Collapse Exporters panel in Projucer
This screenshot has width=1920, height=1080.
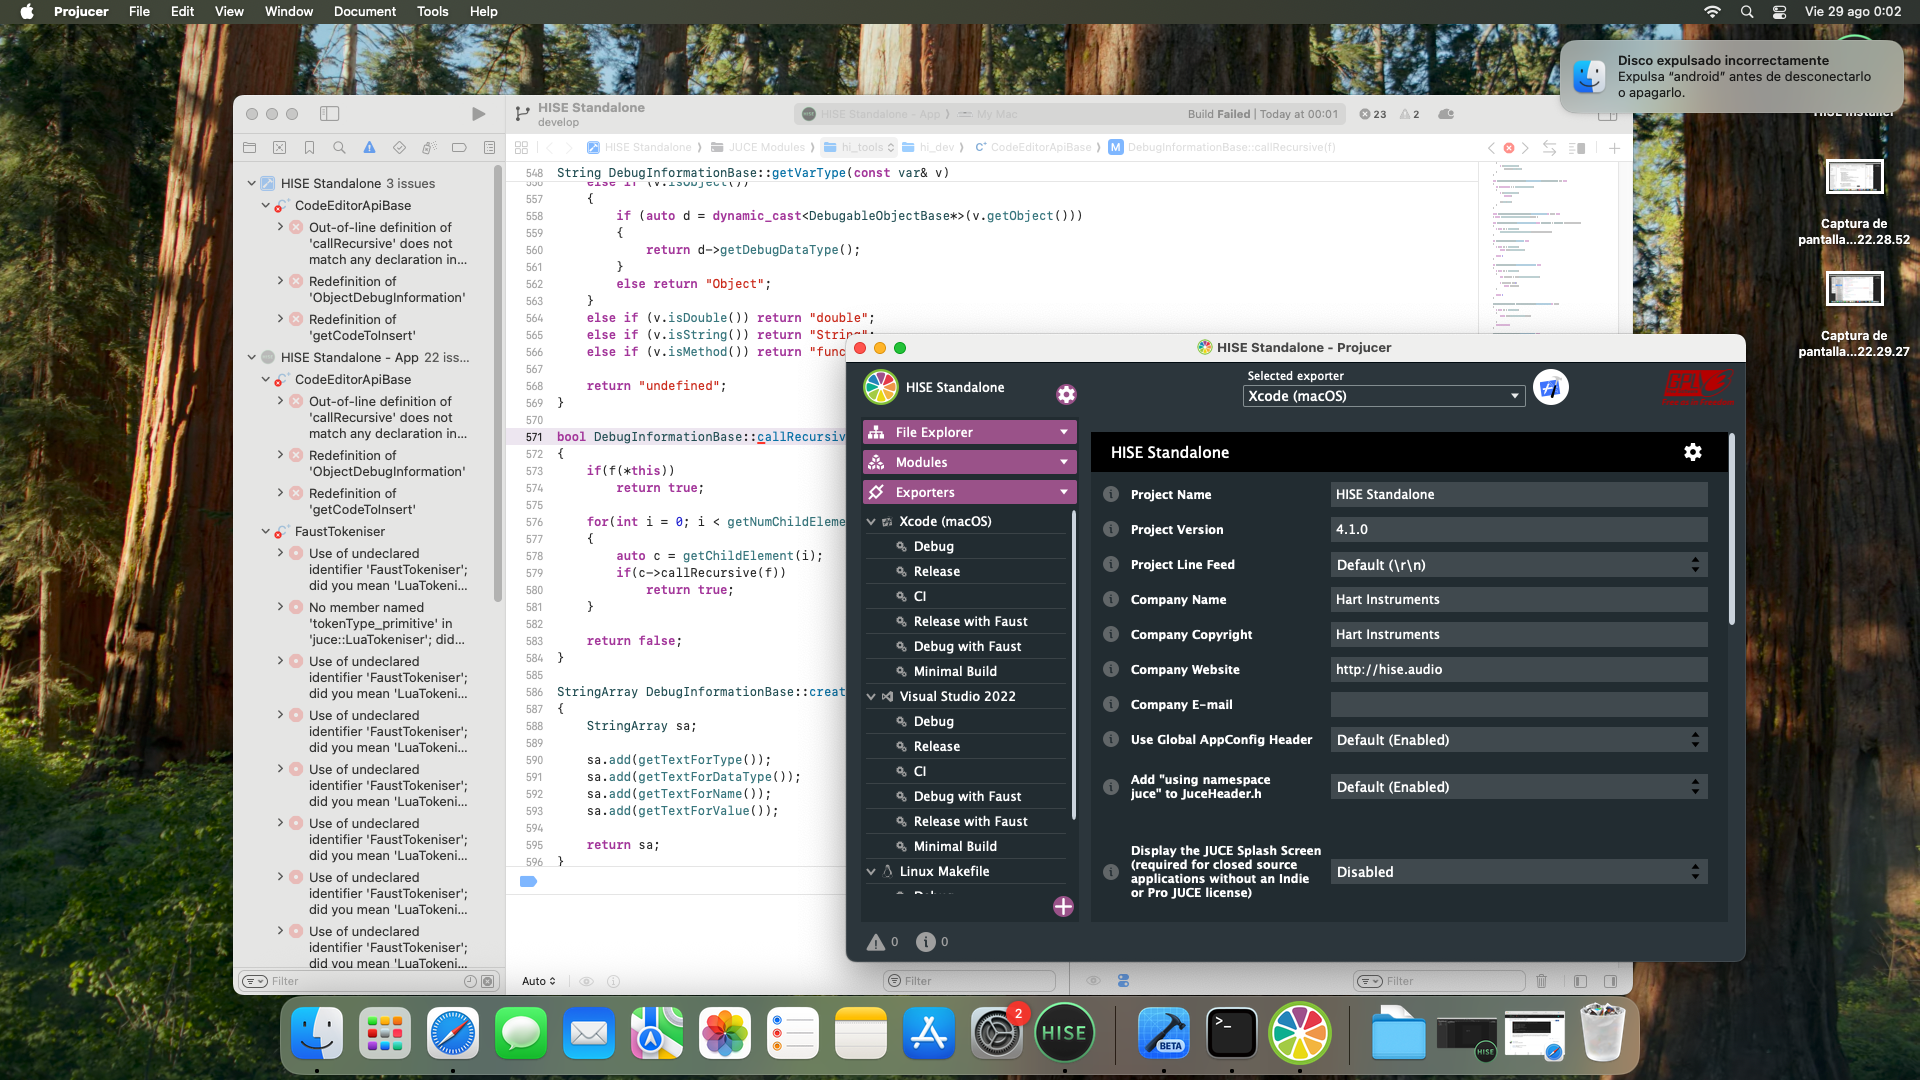click(1064, 492)
